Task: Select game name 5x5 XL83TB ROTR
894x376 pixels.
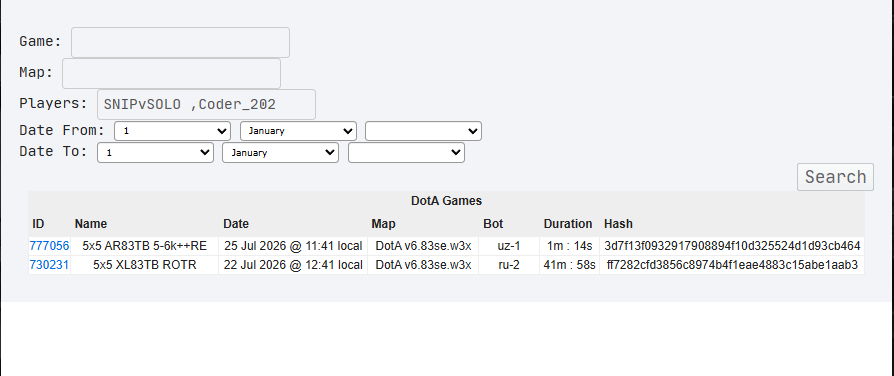Action: tap(144, 265)
